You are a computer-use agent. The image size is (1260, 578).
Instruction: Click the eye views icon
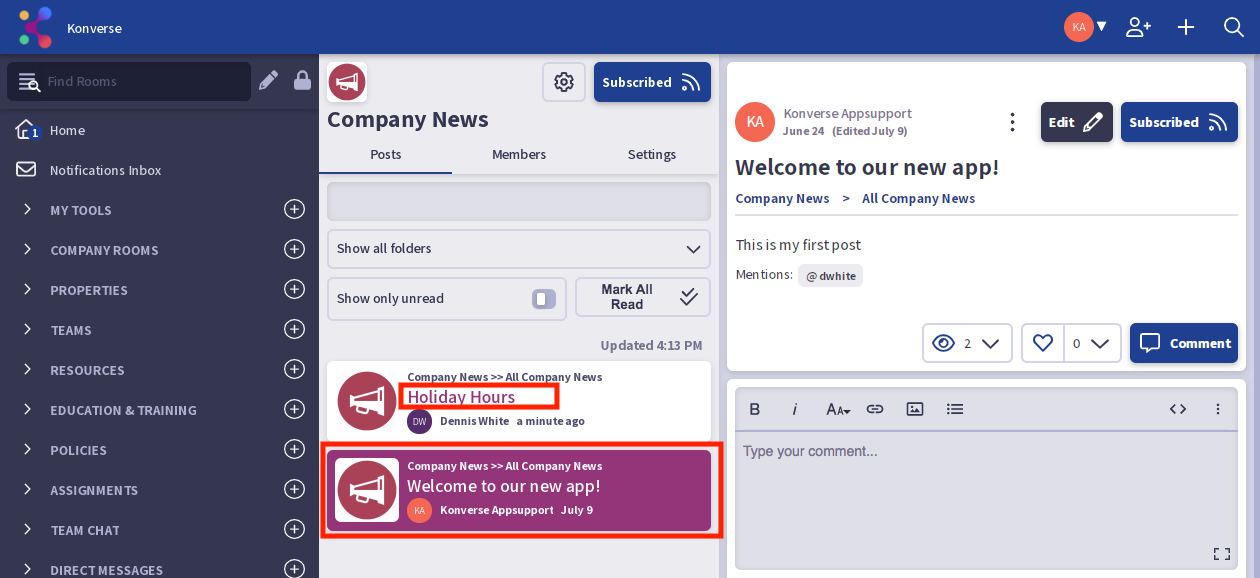pos(943,343)
